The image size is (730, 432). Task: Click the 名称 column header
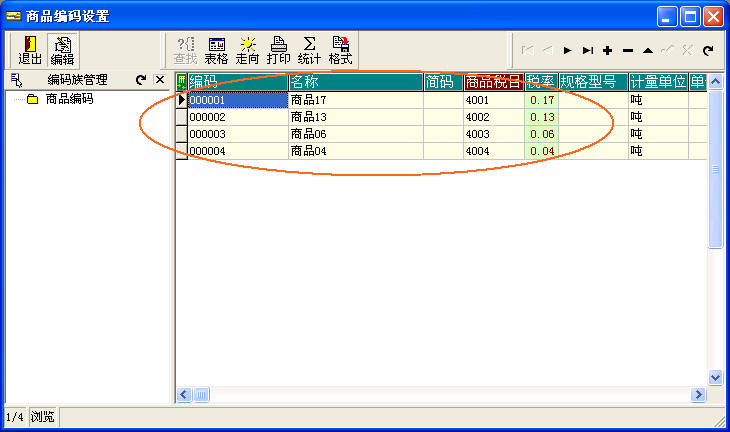point(356,82)
